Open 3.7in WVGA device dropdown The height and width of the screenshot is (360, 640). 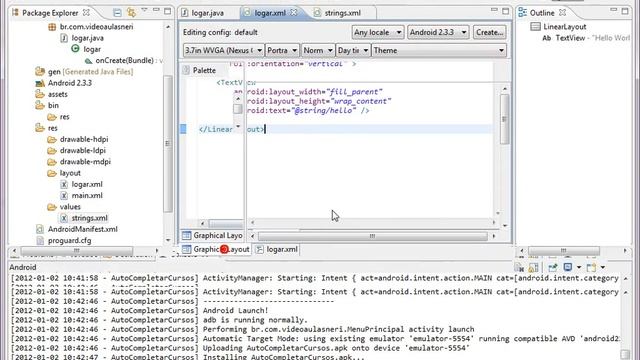click(224, 51)
